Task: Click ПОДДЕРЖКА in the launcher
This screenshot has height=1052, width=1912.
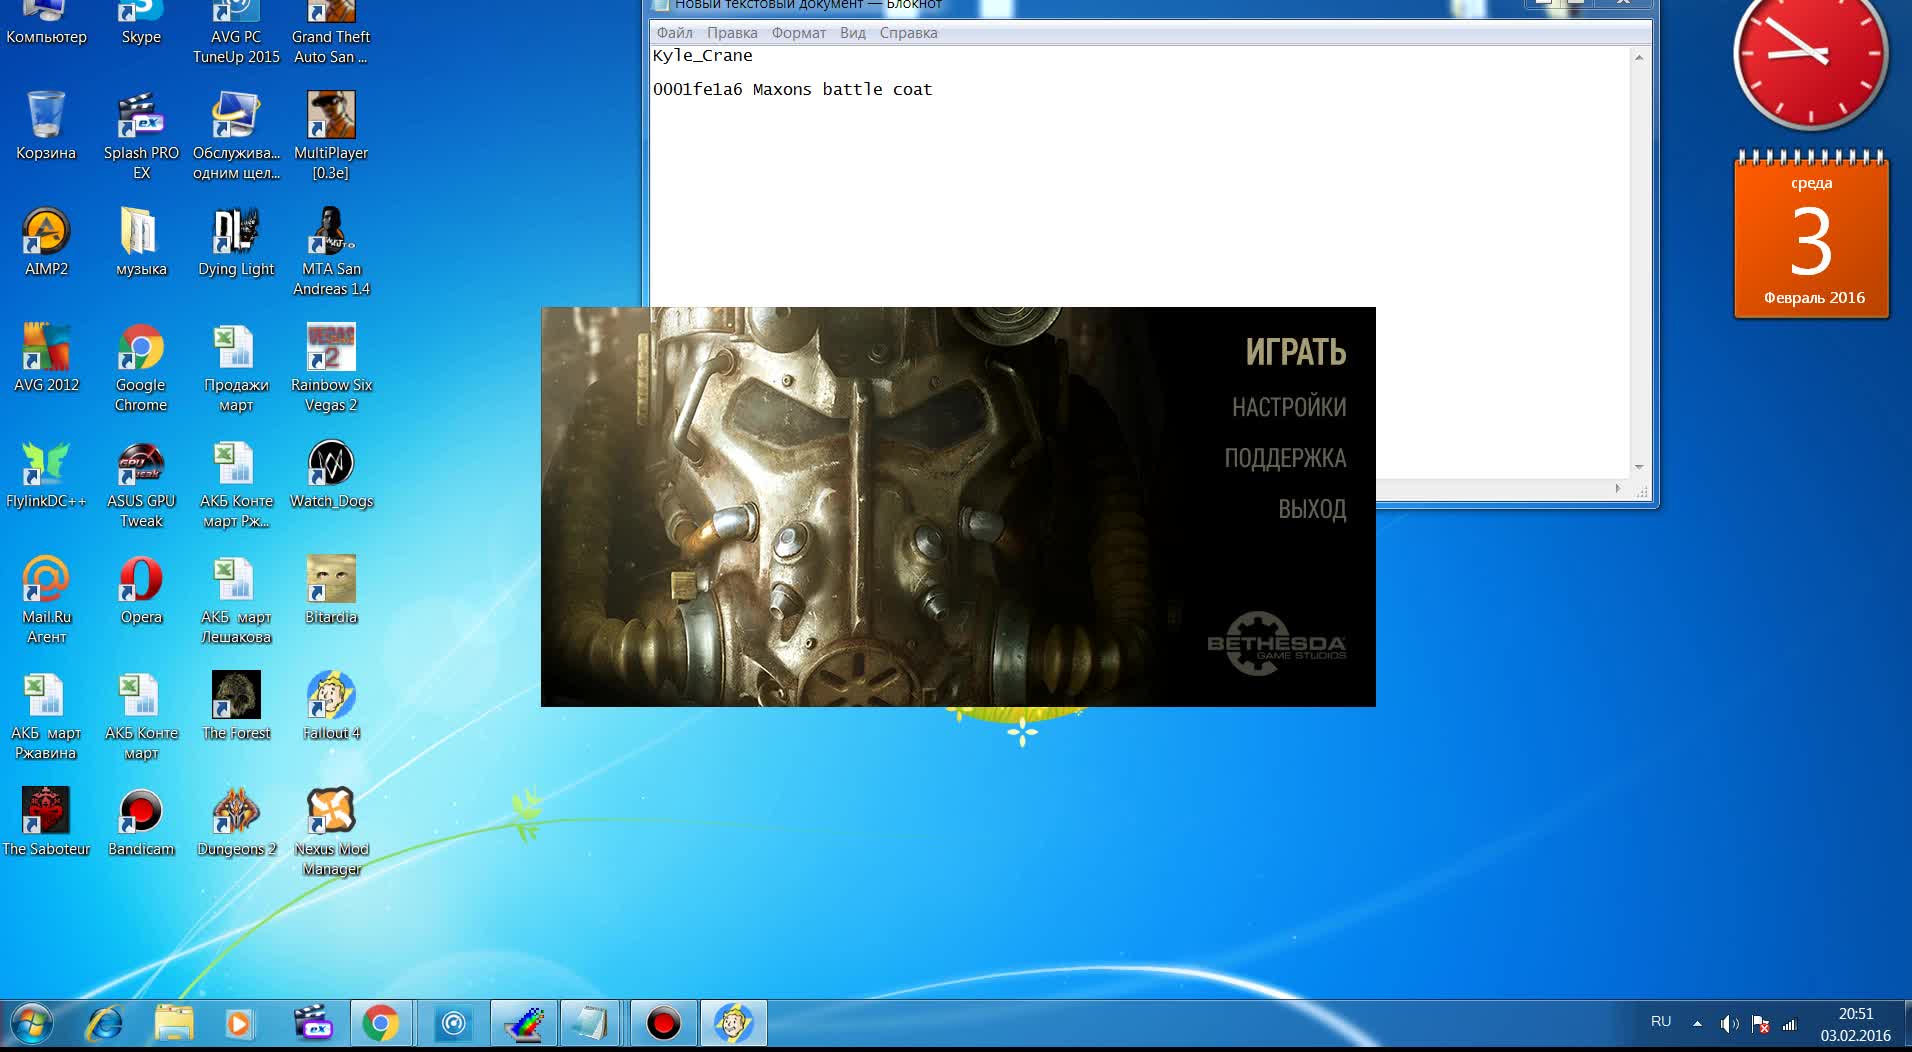Action: tap(1285, 458)
